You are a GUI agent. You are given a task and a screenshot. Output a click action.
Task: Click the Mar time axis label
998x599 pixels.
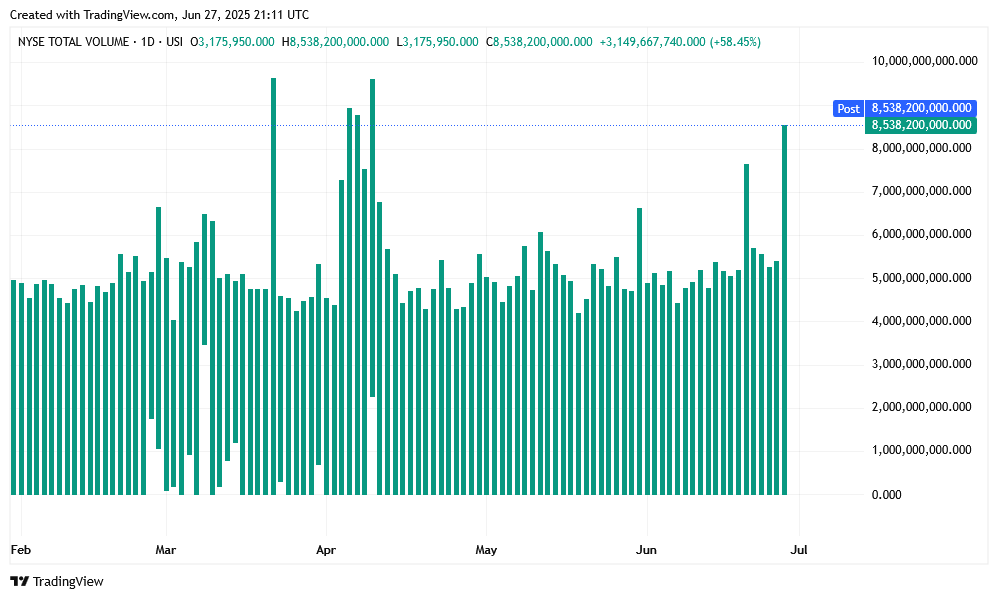pyautogui.click(x=165, y=550)
